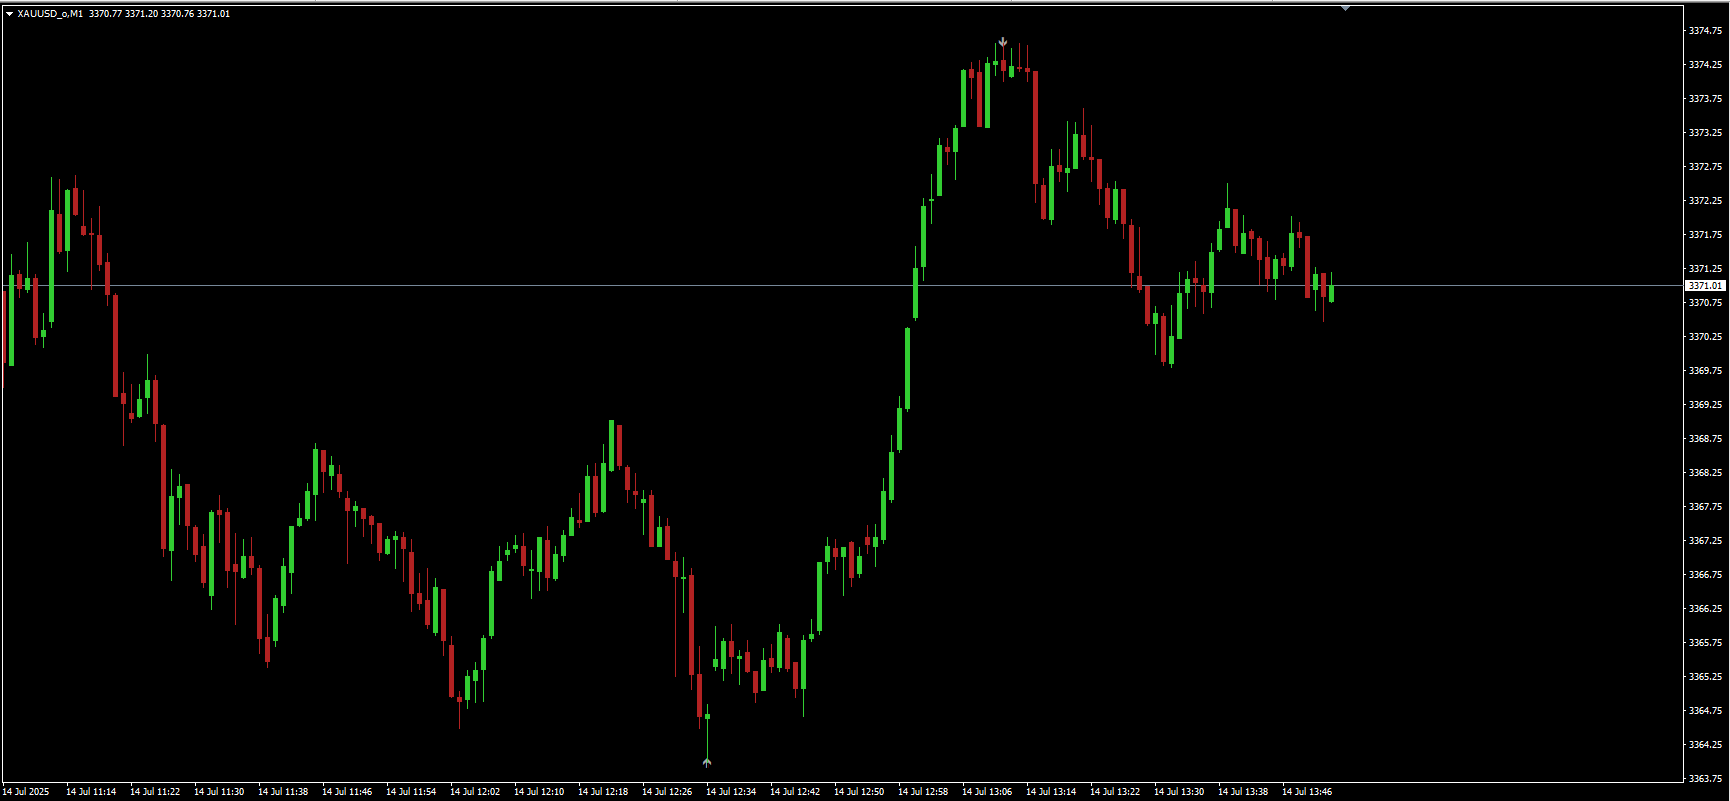Click the 14 Jul 12:34 time label

pos(731,792)
